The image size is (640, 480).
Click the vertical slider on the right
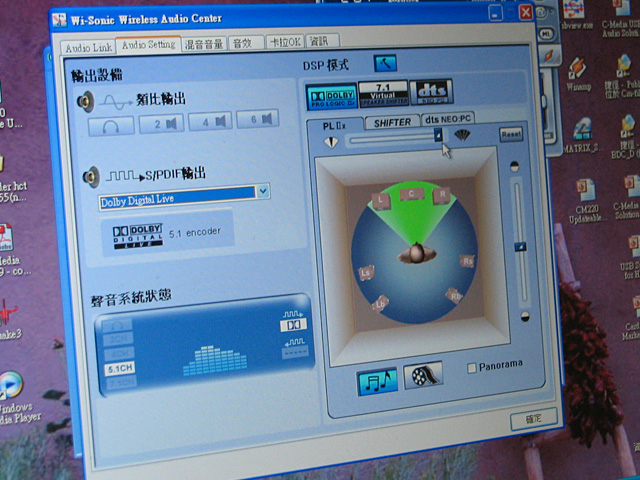coord(519,245)
